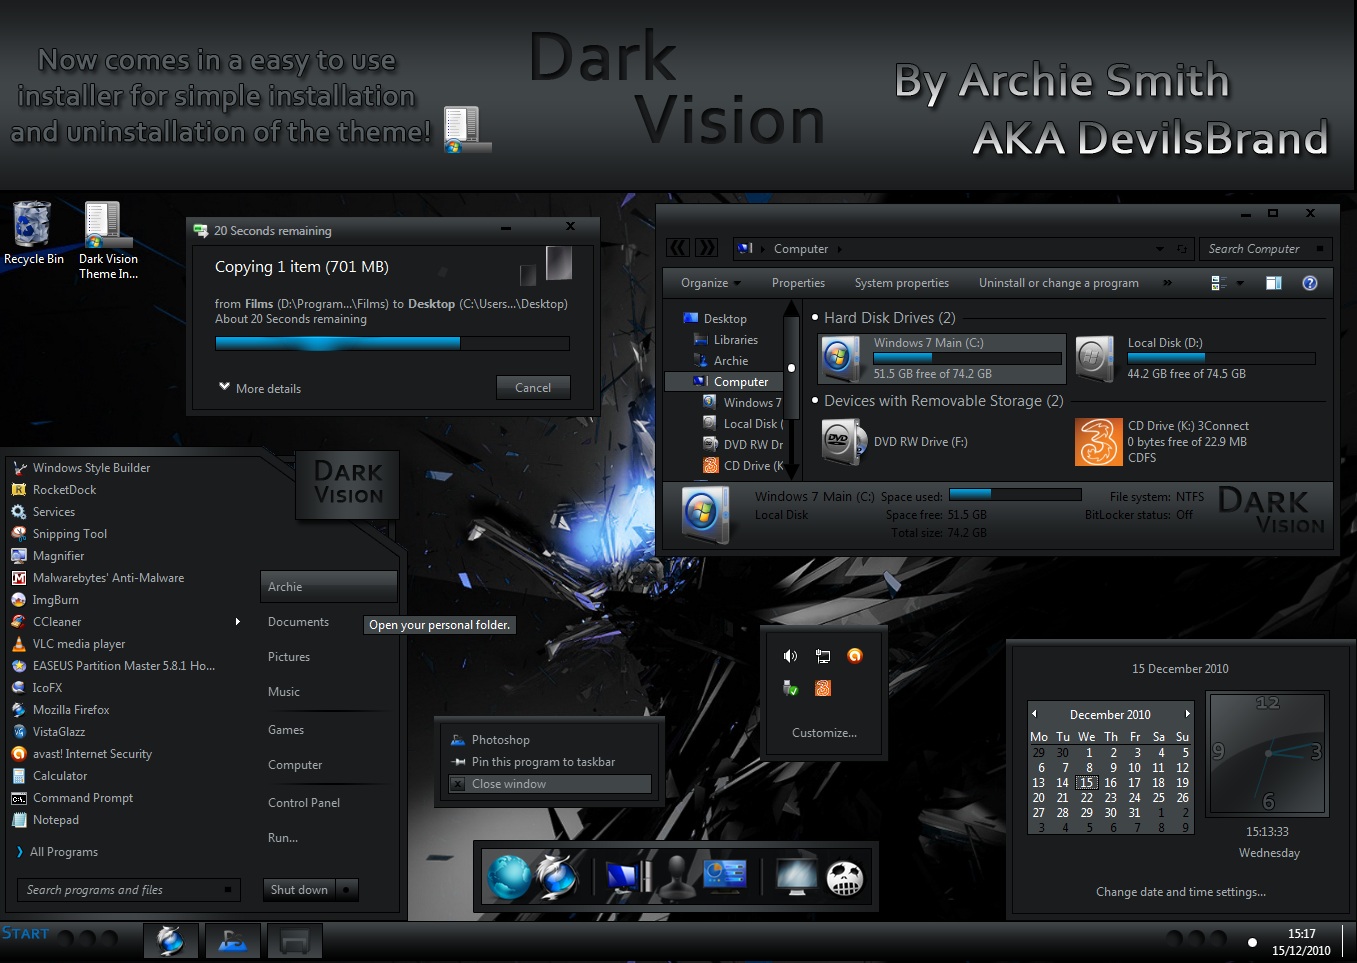Image resolution: width=1357 pixels, height=963 pixels.
Task: Click the Search Computer field
Action: pos(1265,249)
